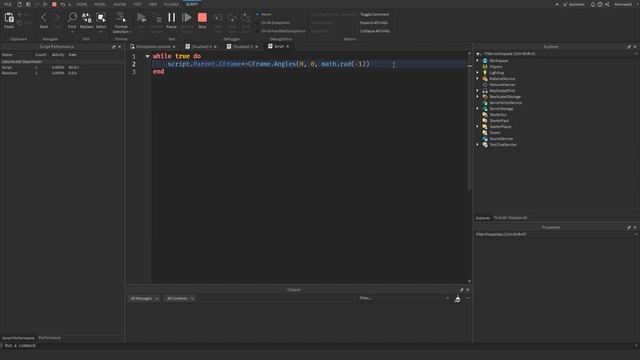Expand the ServerStorage tree node

point(478,109)
